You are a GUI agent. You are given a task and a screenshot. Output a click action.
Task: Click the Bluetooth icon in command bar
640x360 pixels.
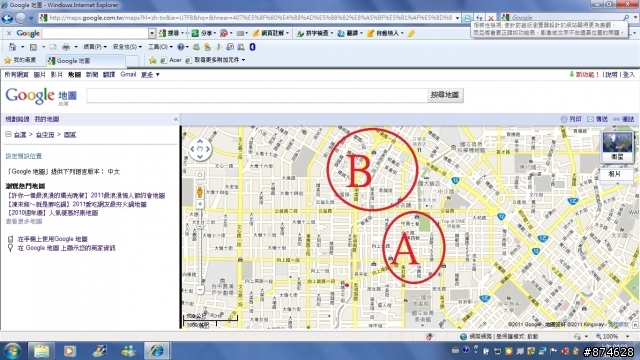pyautogui.click(x=252, y=47)
